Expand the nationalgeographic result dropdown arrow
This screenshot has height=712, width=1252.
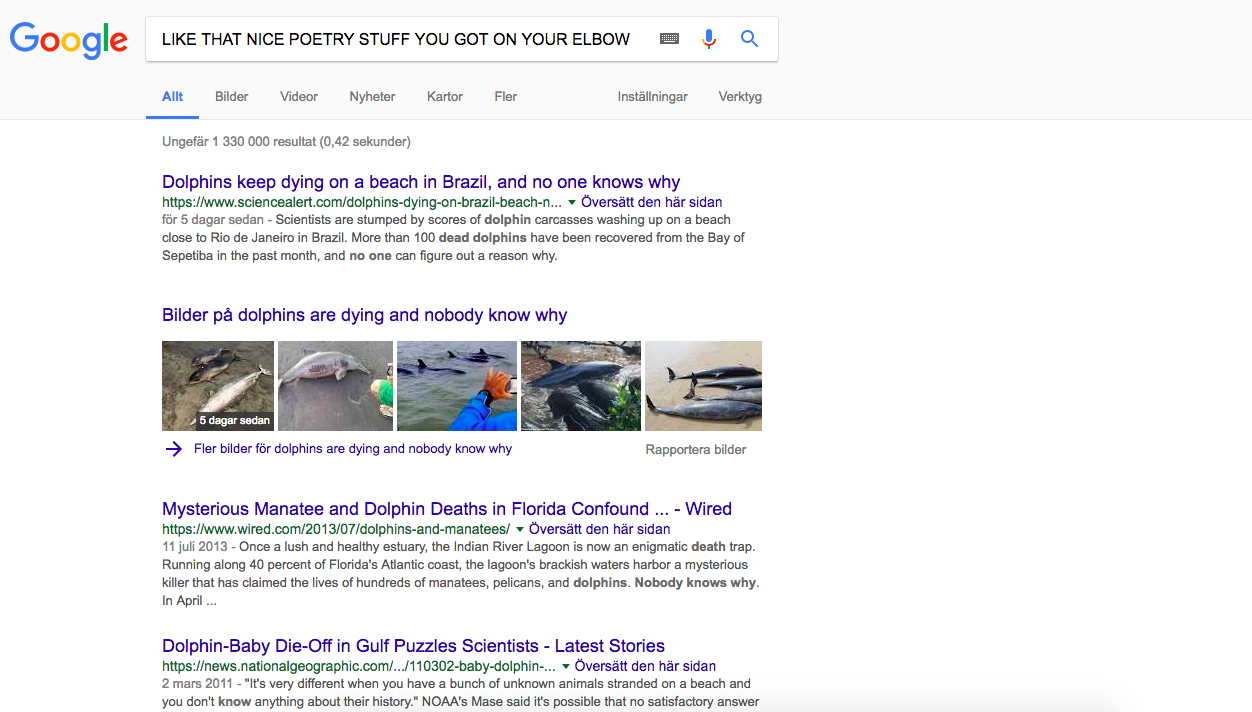(x=566, y=667)
